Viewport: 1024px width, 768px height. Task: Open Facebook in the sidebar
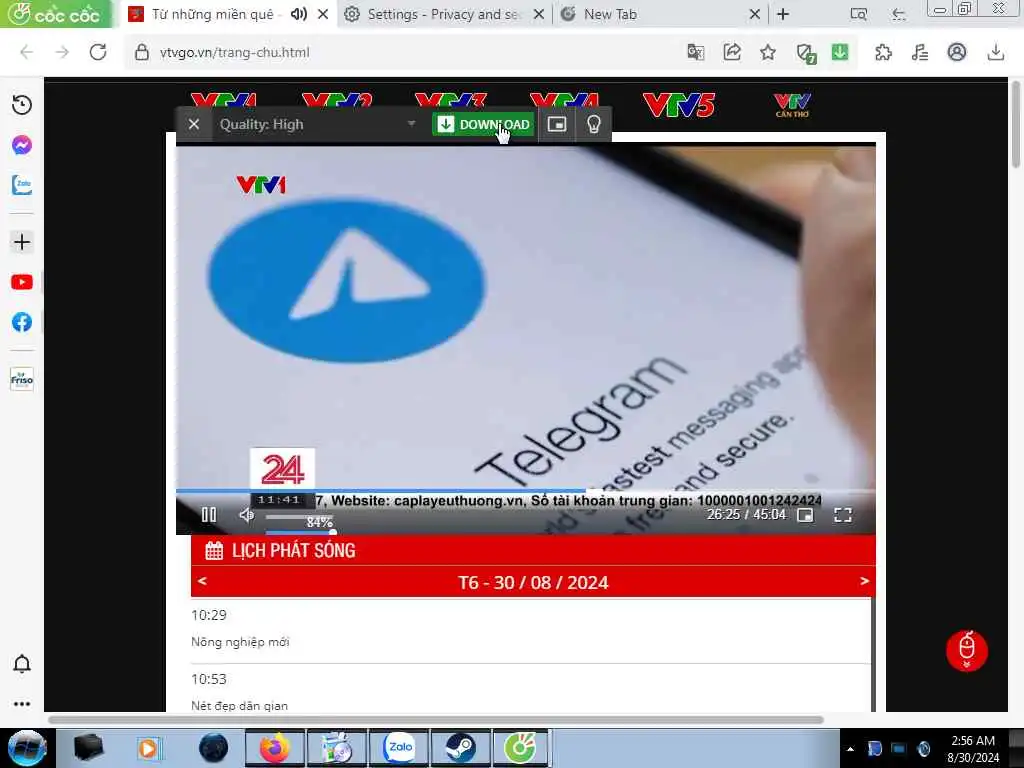click(x=22, y=322)
